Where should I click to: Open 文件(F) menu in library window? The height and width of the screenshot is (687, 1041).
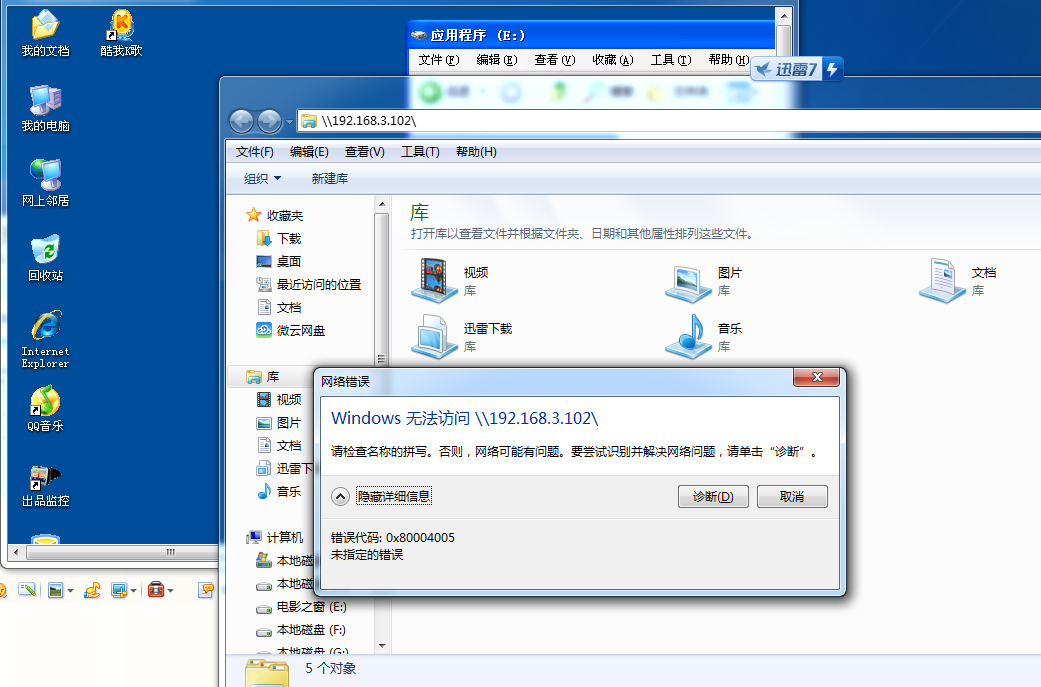pyautogui.click(x=254, y=152)
